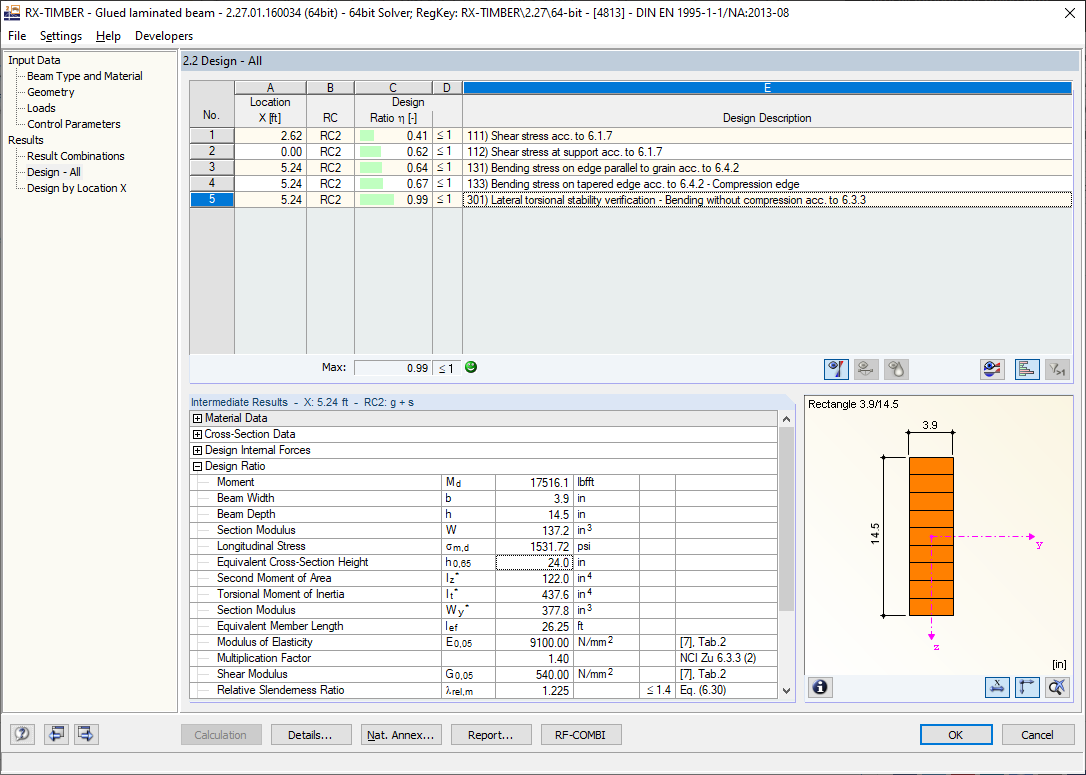Click Moment value 17516.1 cell
1086x775 pixels.
[533, 483]
